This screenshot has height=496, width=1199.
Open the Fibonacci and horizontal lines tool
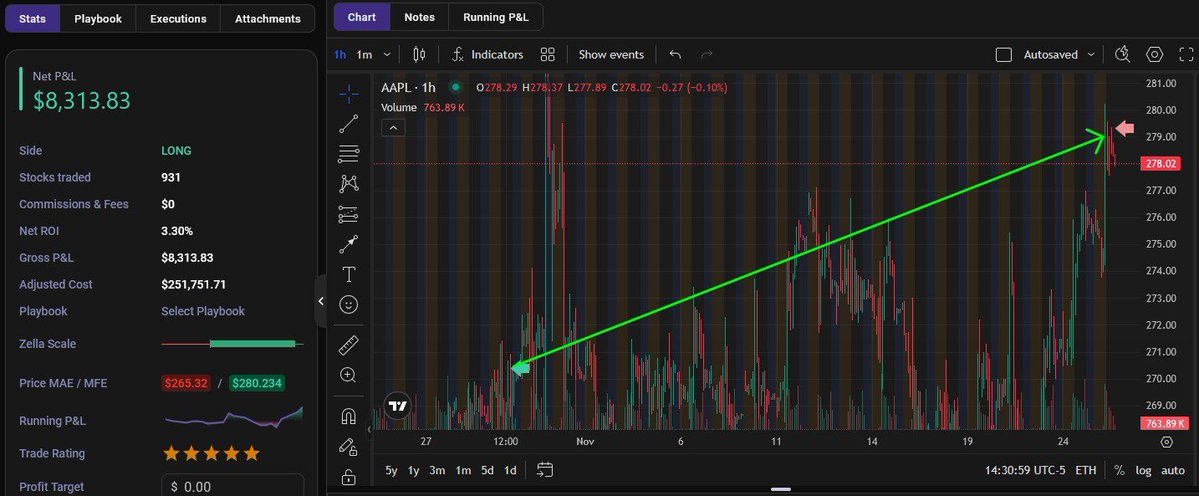click(x=349, y=154)
